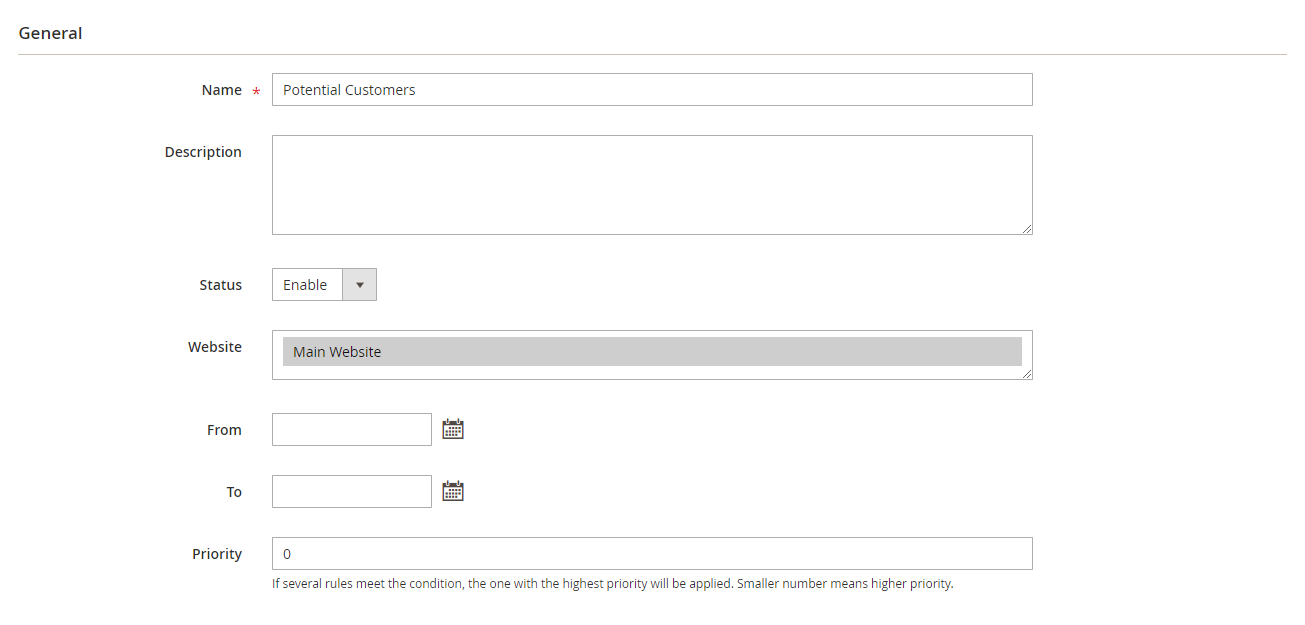Open the calendar picker for To date

pos(453,492)
